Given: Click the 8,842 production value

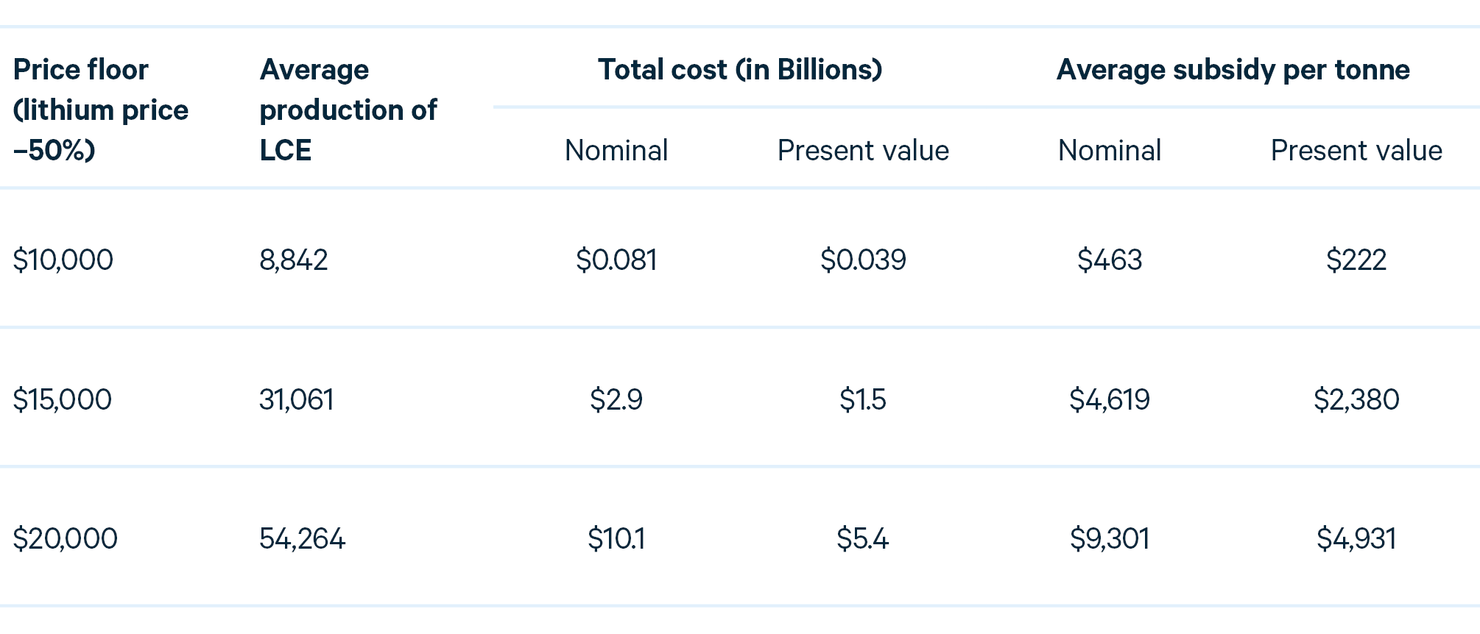Looking at the screenshot, I should pos(294,260).
